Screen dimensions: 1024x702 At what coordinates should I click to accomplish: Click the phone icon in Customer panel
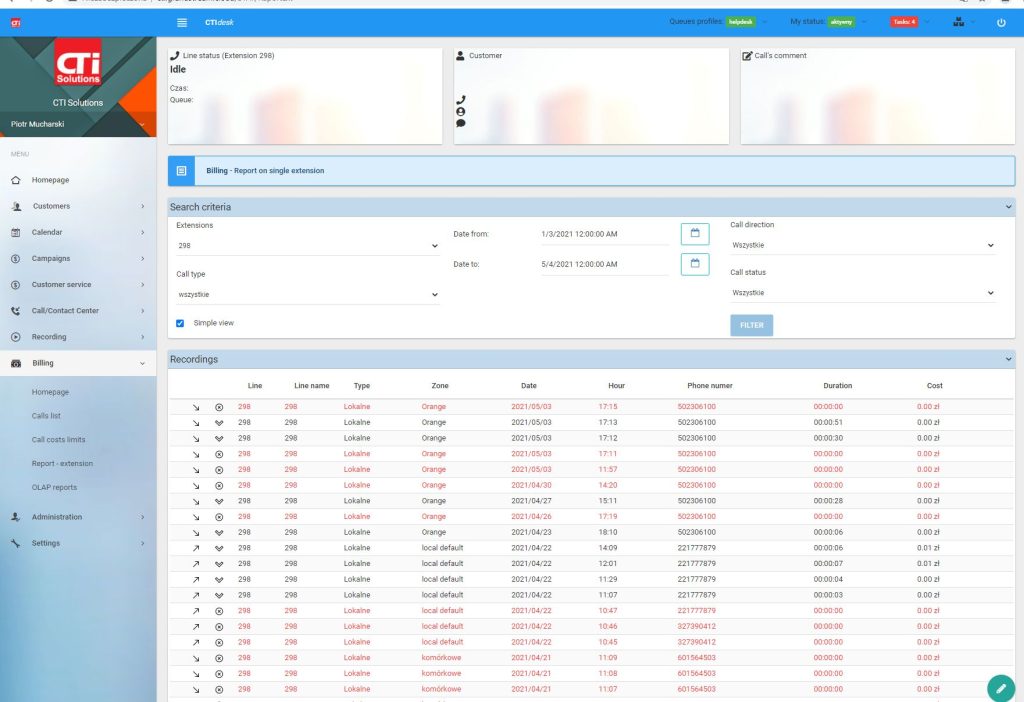pos(461,100)
